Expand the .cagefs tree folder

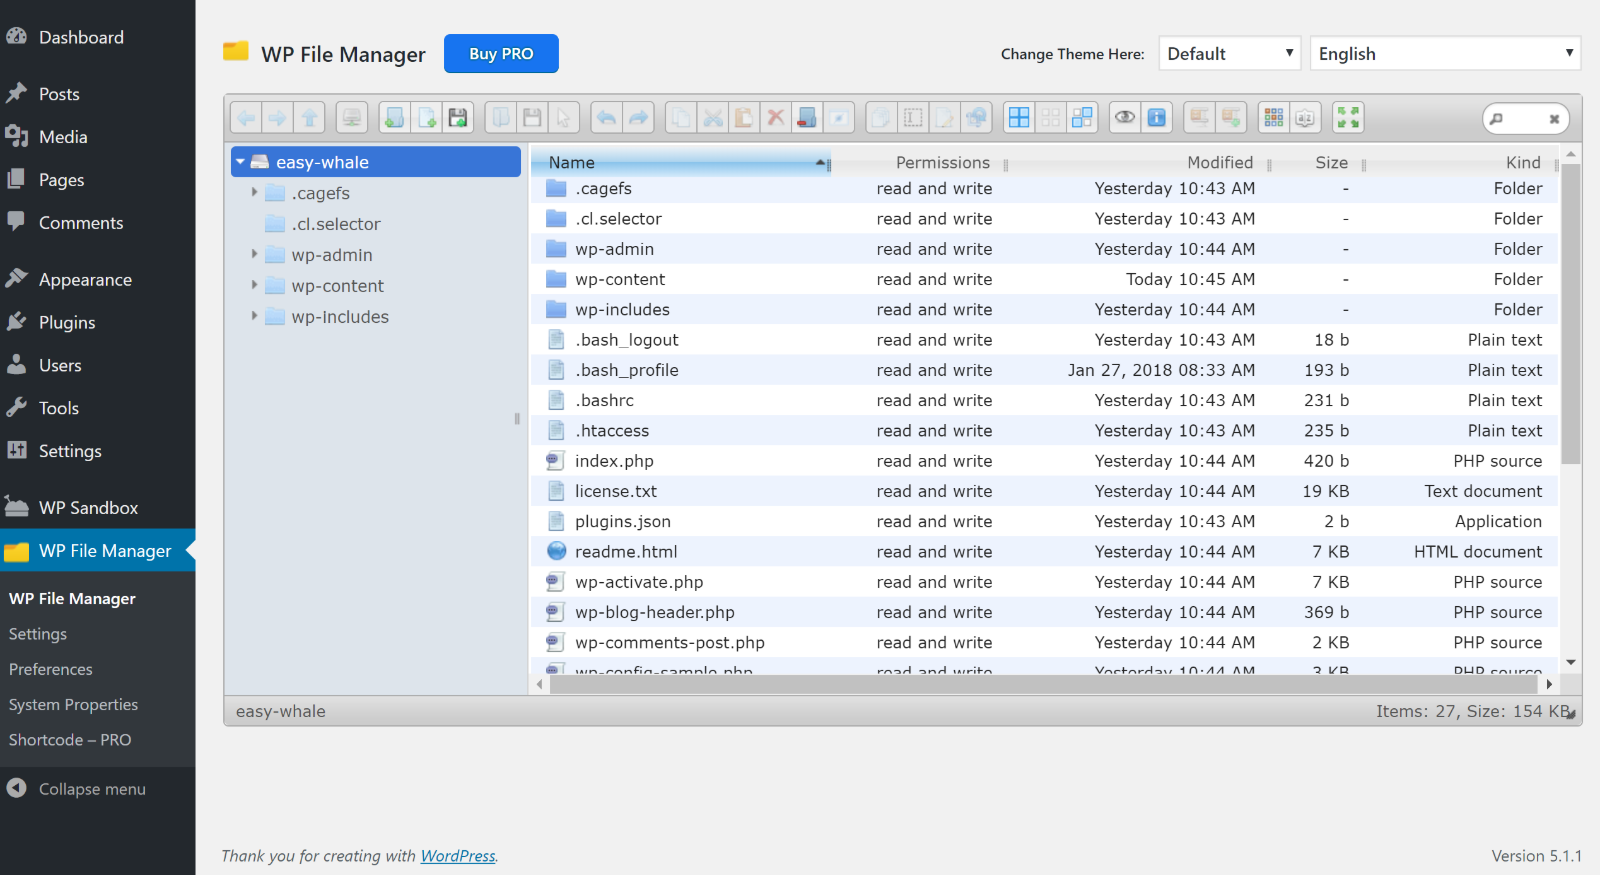255,192
